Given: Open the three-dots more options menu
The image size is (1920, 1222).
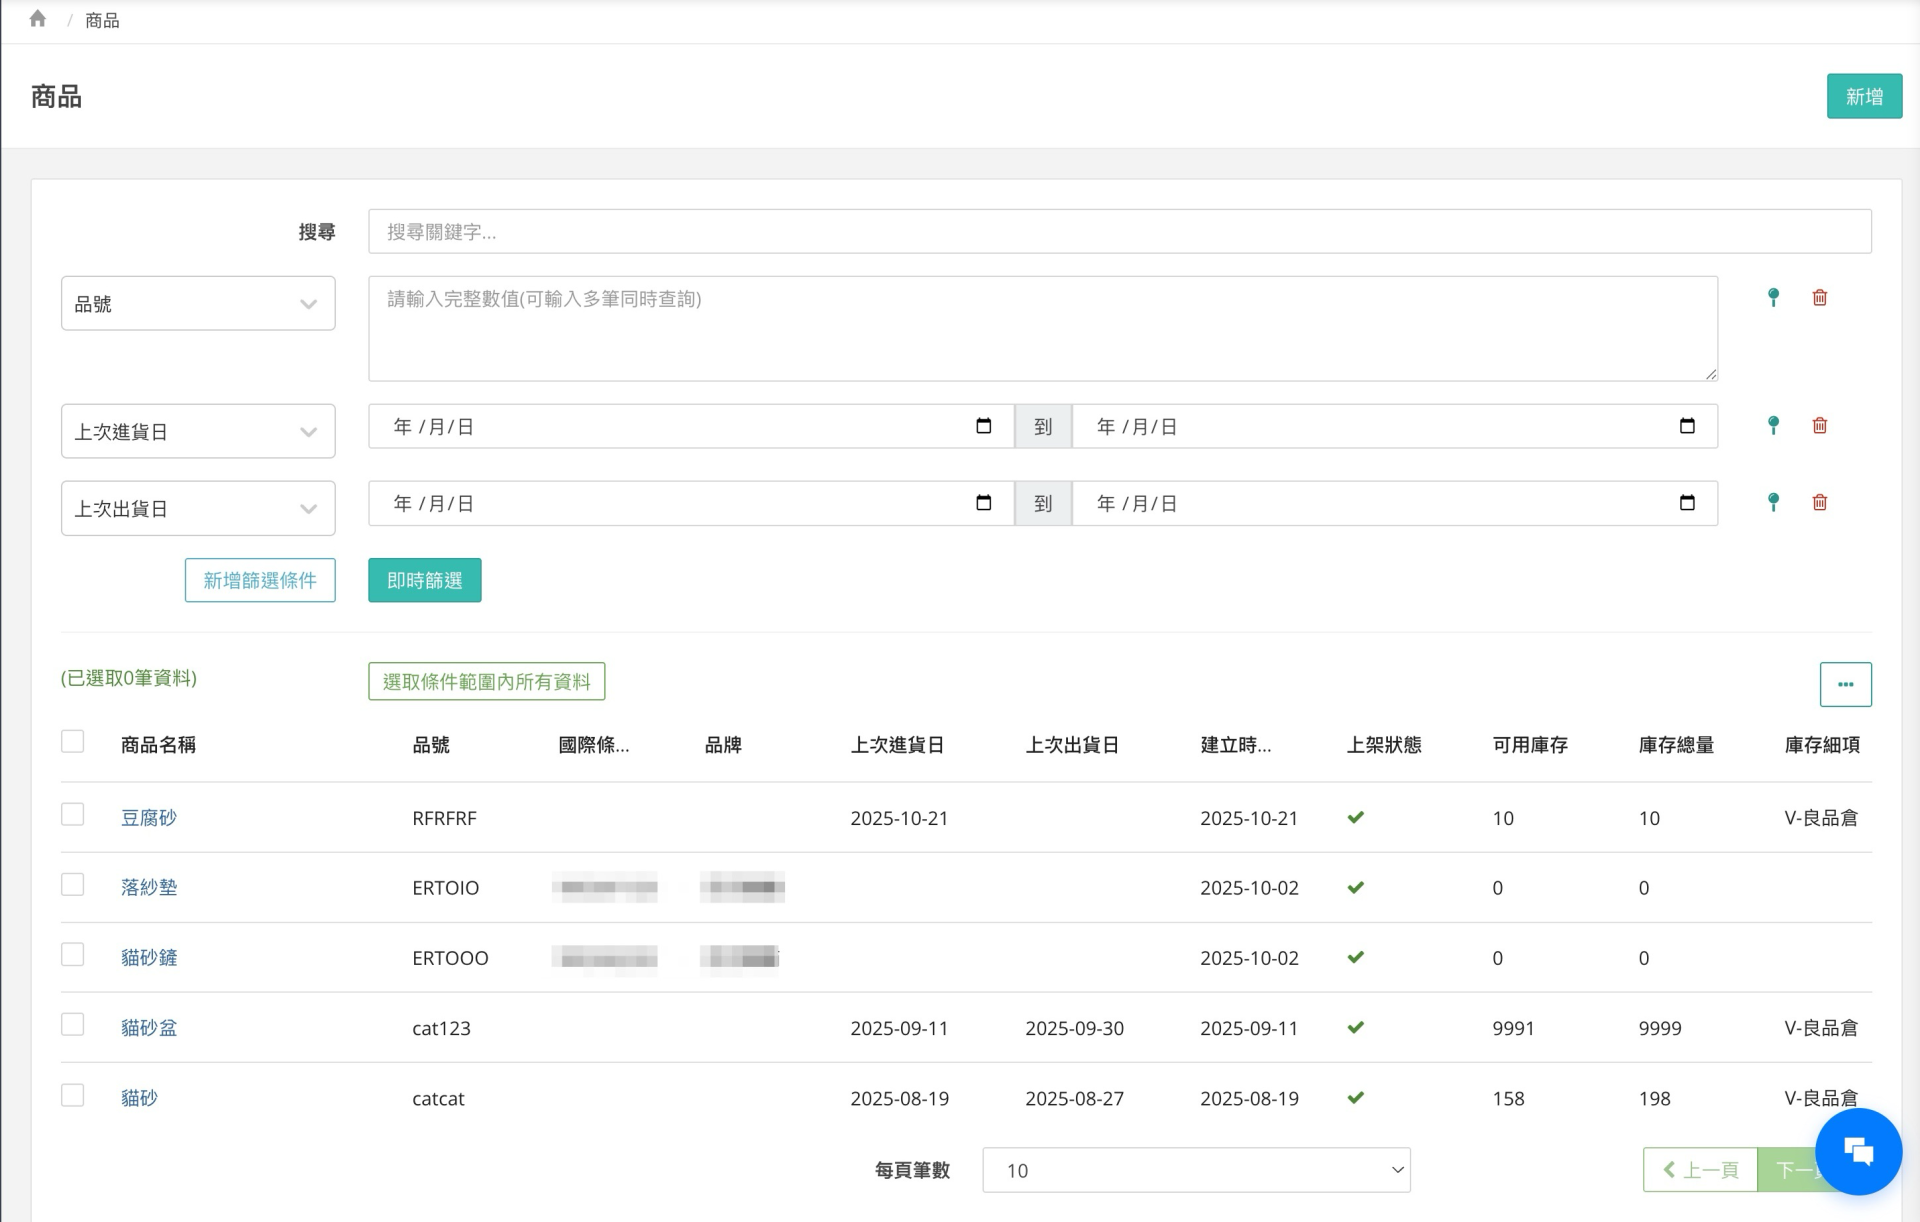Looking at the screenshot, I should coord(1844,684).
